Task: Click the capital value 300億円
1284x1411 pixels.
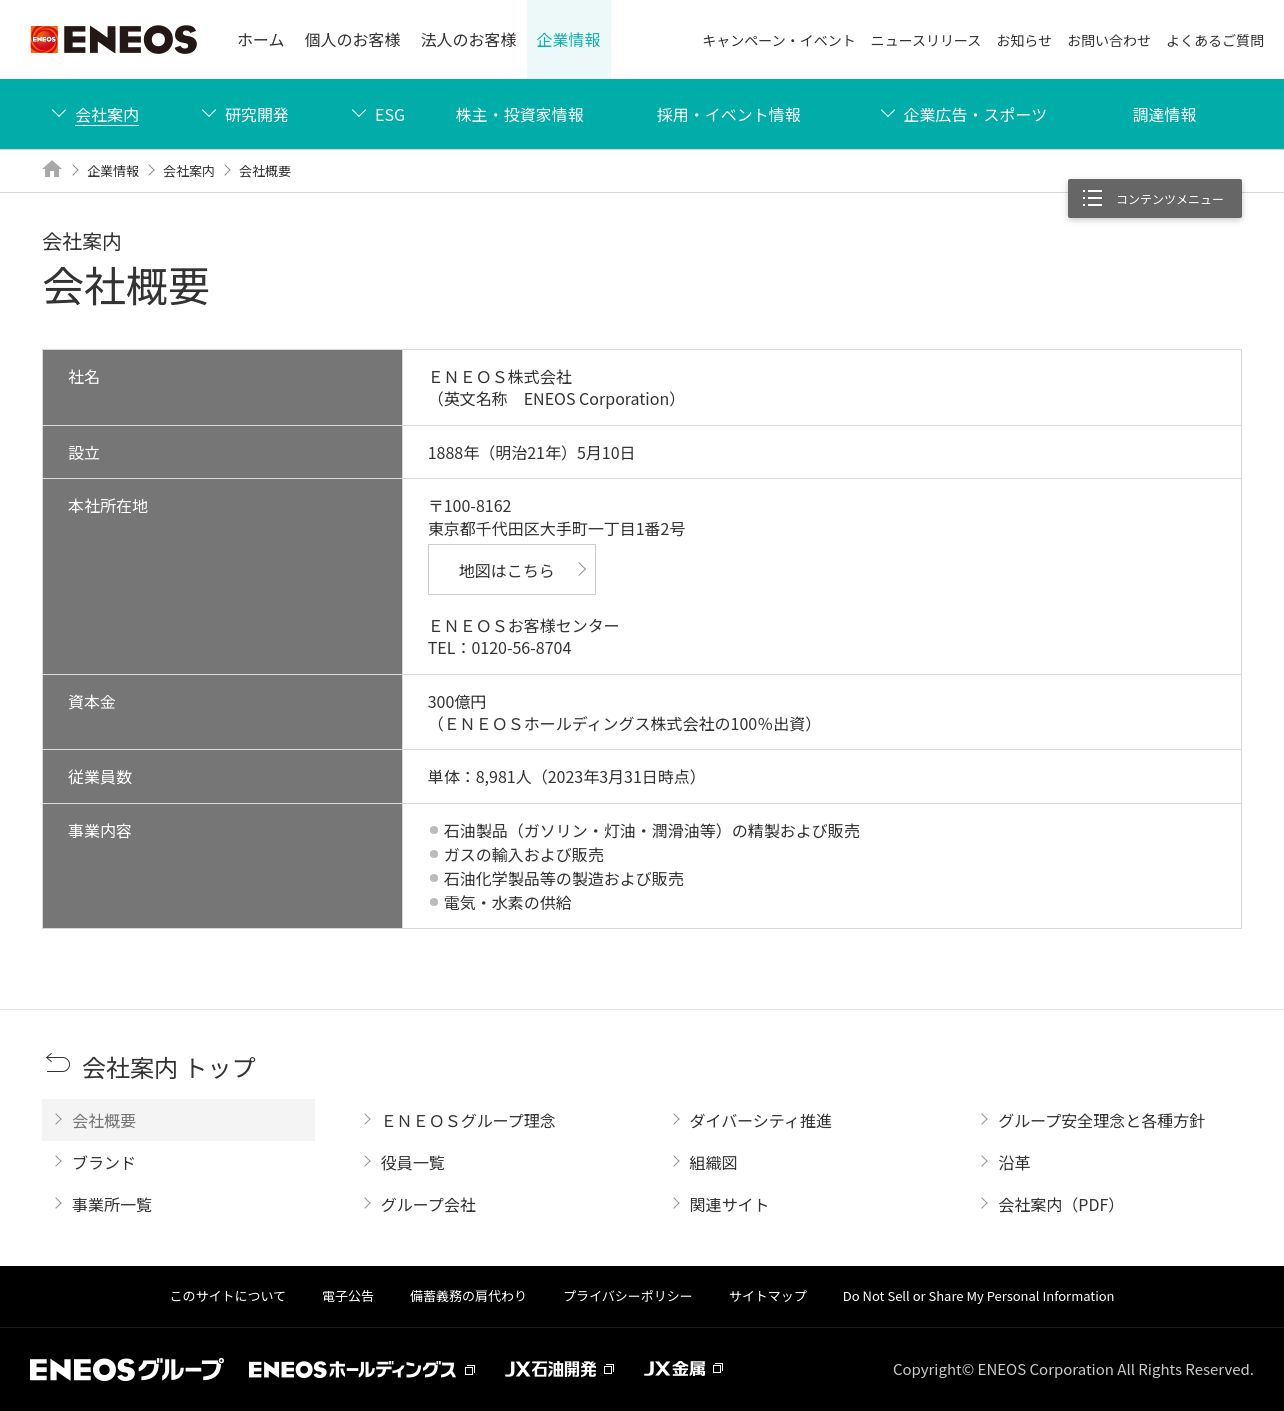Action: (457, 702)
